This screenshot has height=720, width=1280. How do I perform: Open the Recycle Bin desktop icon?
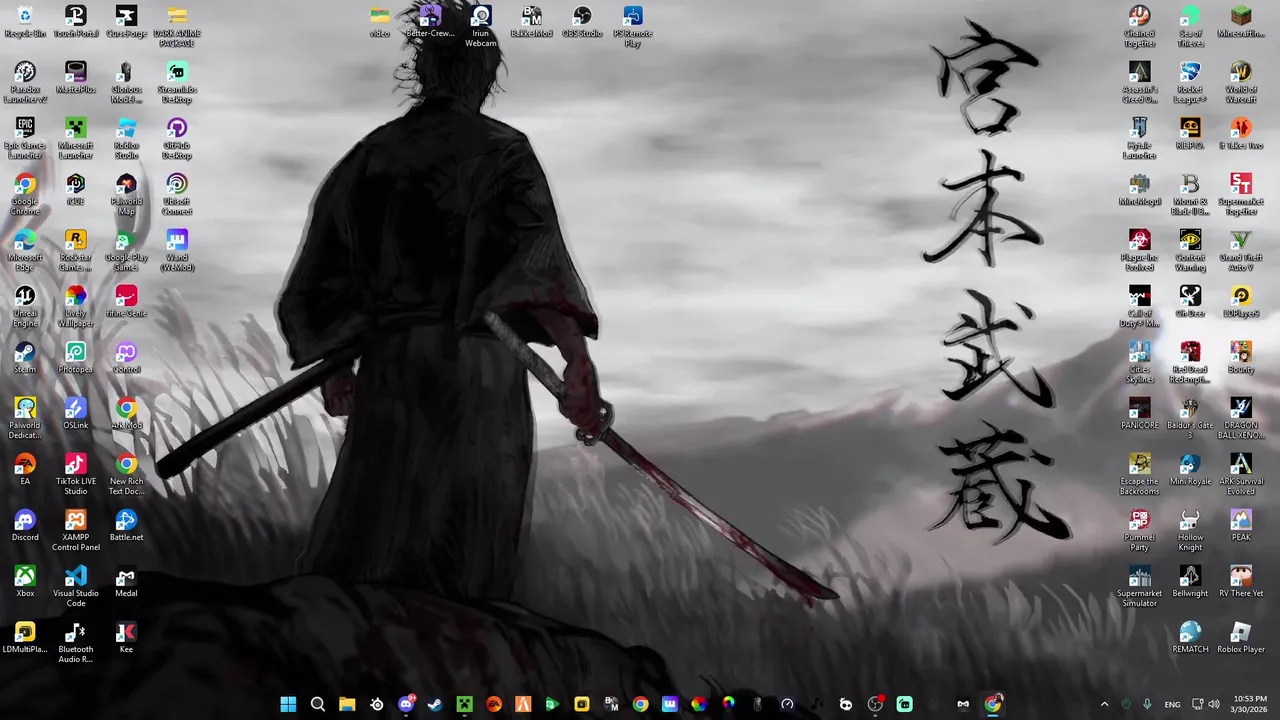(25, 22)
